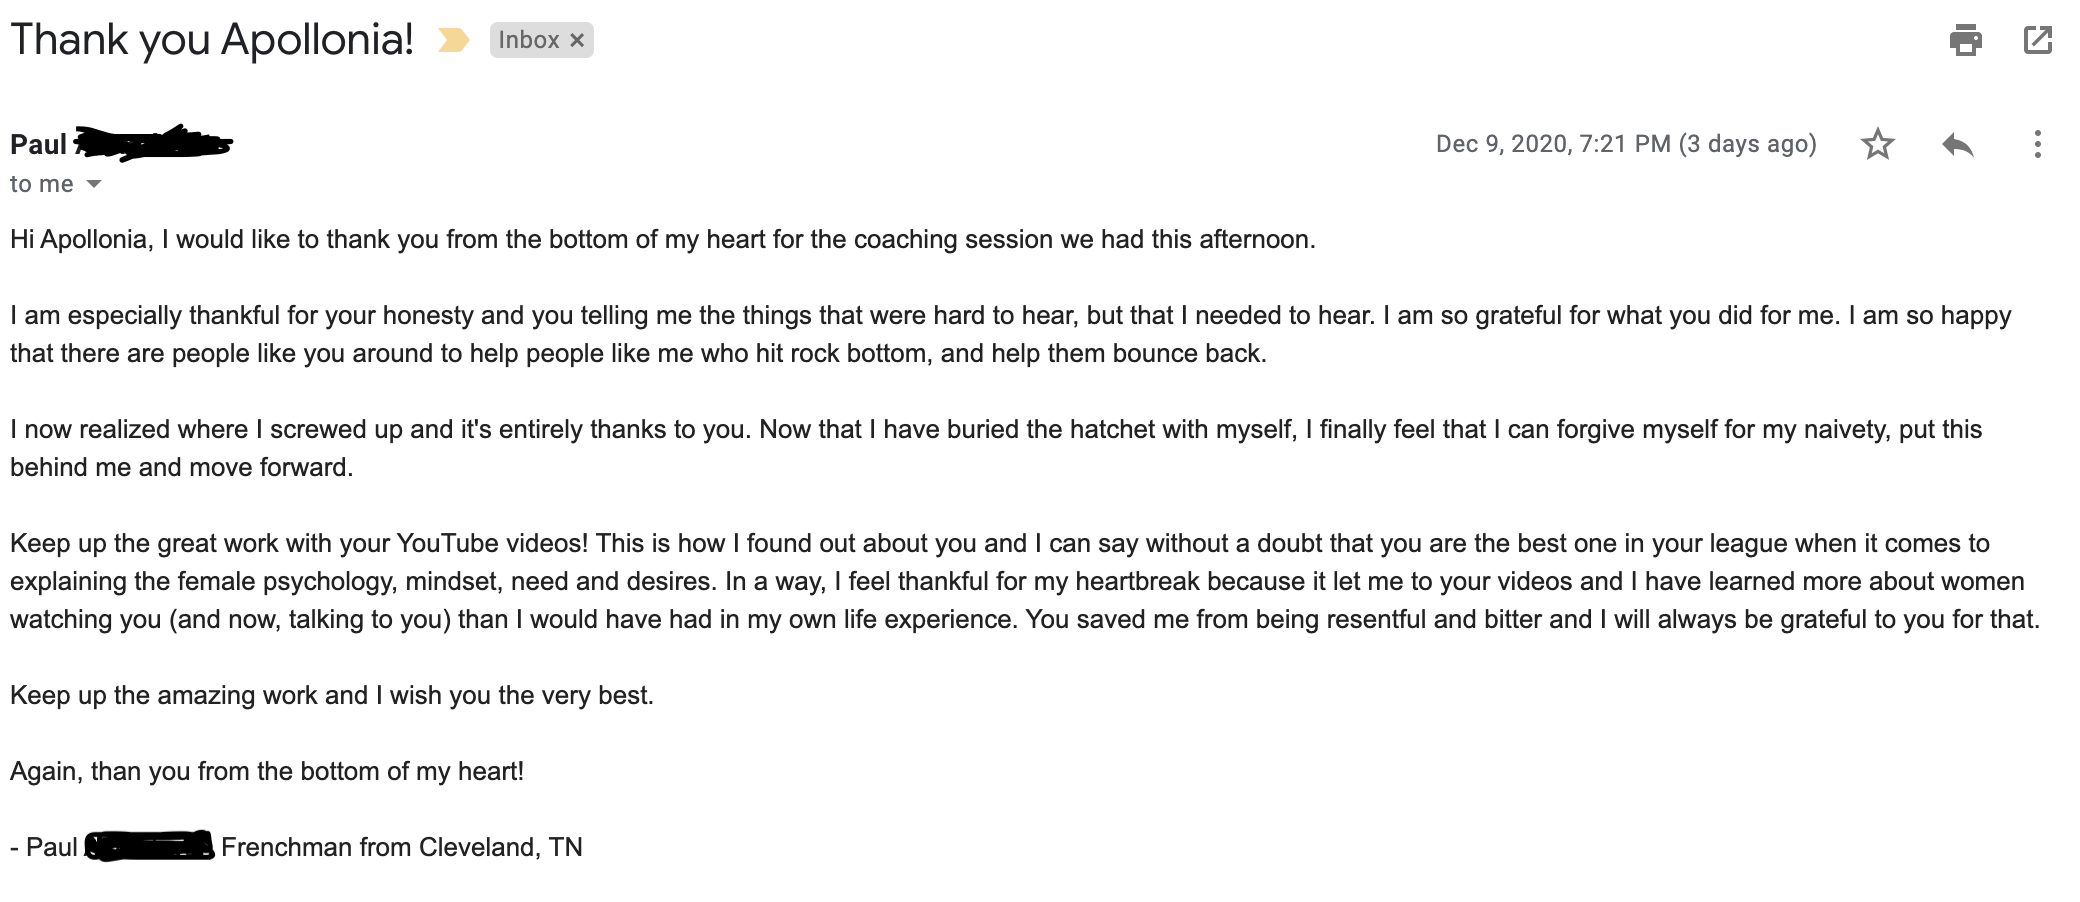This screenshot has height=902, width=2080.
Task: Toggle the yellow importance marker
Action: click(x=453, y=40)
